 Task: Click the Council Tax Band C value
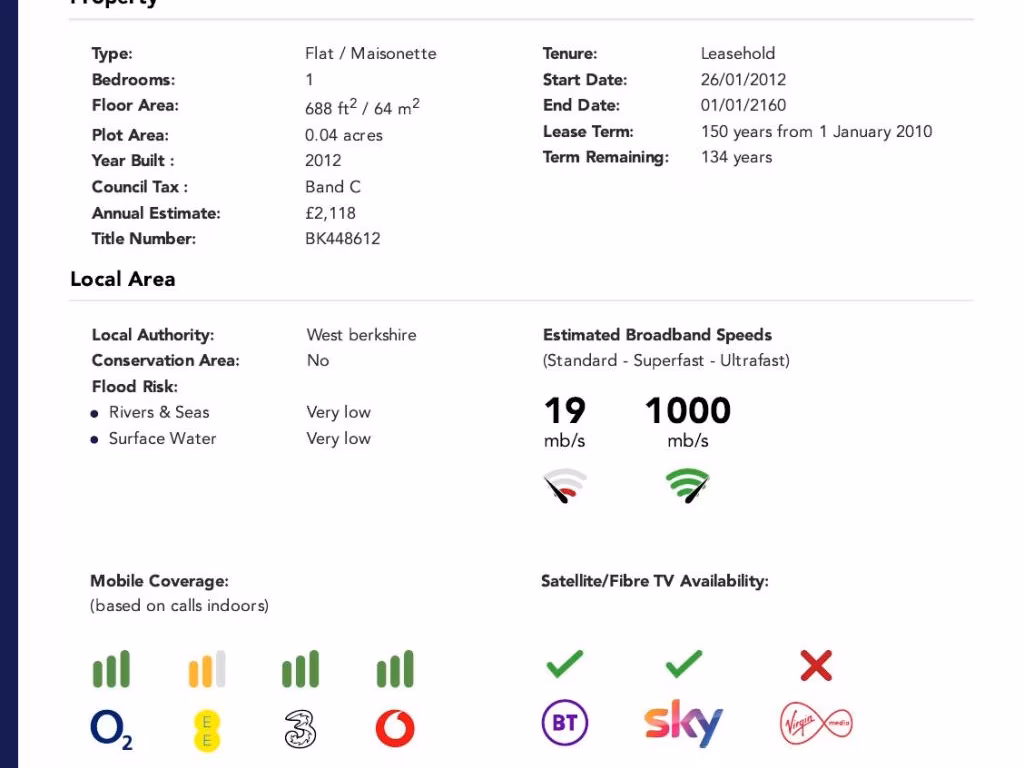(333, 187)
